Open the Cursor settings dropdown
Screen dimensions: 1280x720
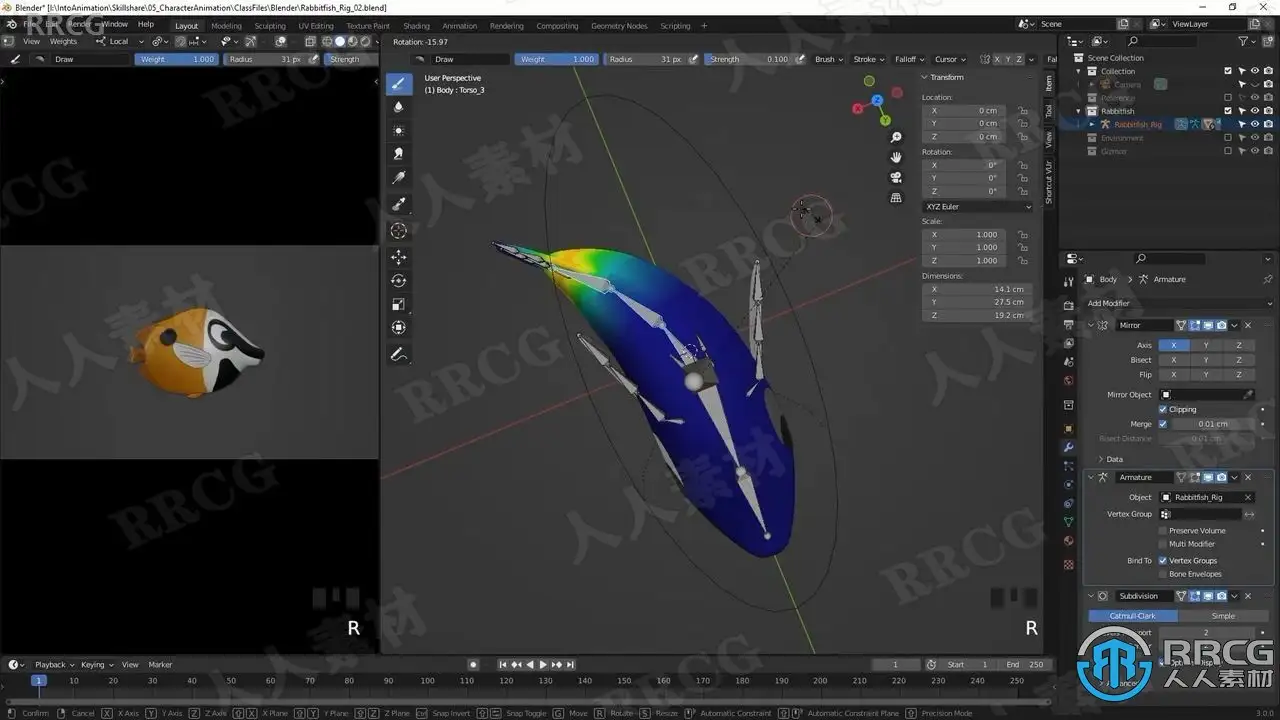coord(949,59)
